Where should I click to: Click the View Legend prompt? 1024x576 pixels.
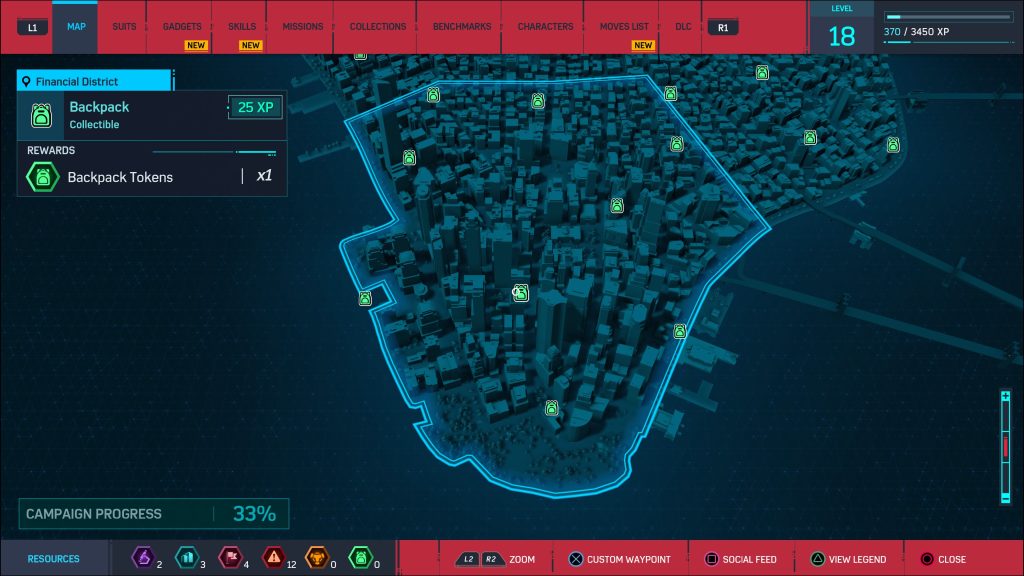848,559
